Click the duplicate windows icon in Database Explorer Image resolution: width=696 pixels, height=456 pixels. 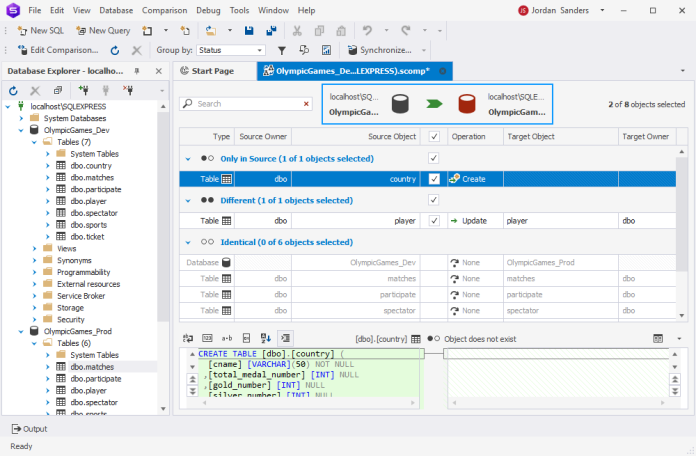[58, 91]
